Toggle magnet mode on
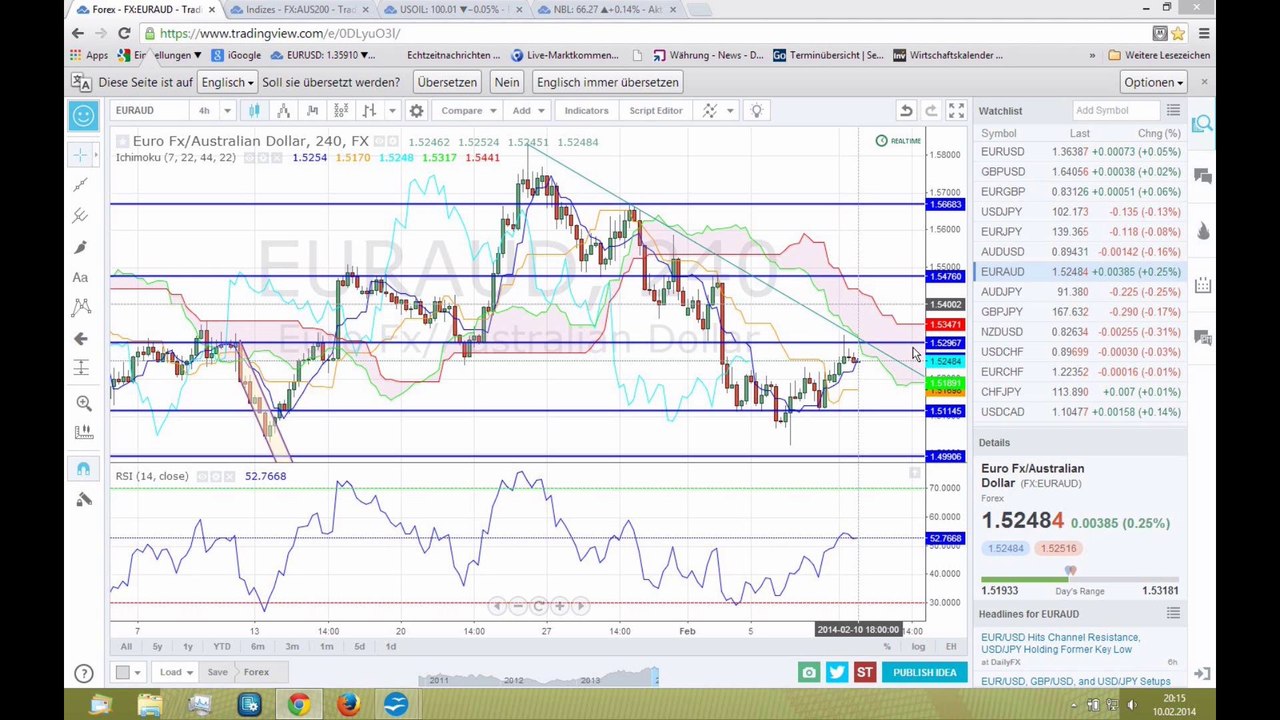1280x720 pixels. (83, 468)
